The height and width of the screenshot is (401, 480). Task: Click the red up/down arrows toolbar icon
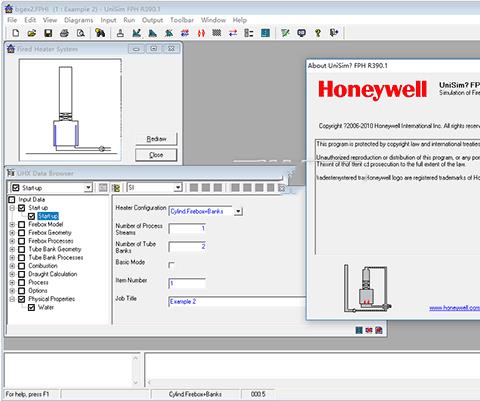pyautogui.click(x=201, y=33)
